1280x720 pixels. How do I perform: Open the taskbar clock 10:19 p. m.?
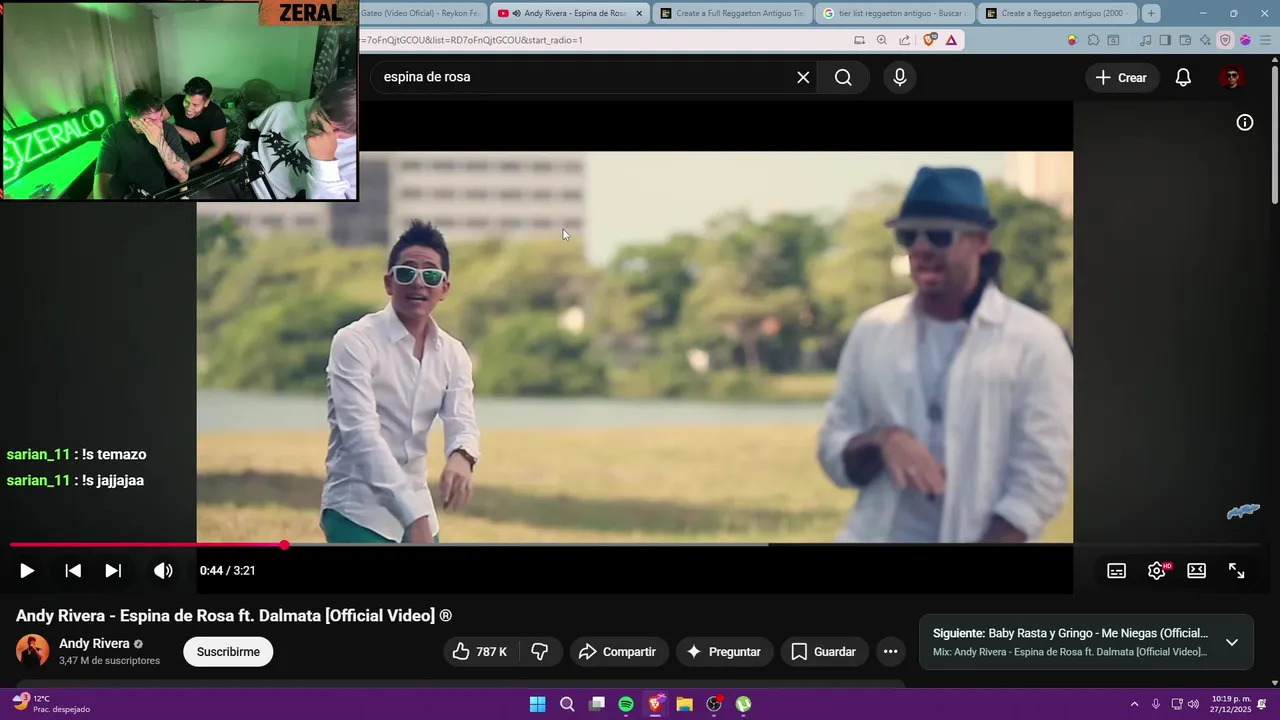(x=1231, y=704)
